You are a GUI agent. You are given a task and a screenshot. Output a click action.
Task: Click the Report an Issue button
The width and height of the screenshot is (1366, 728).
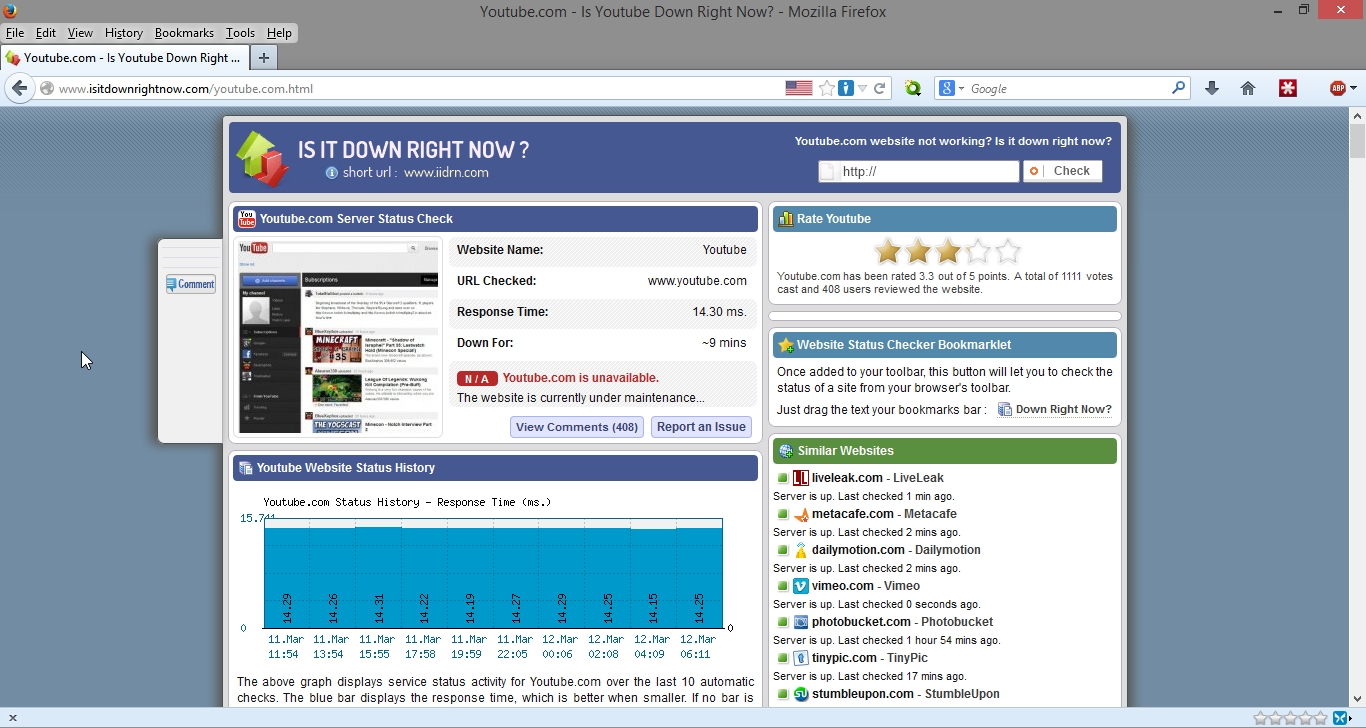pos(701,427)
